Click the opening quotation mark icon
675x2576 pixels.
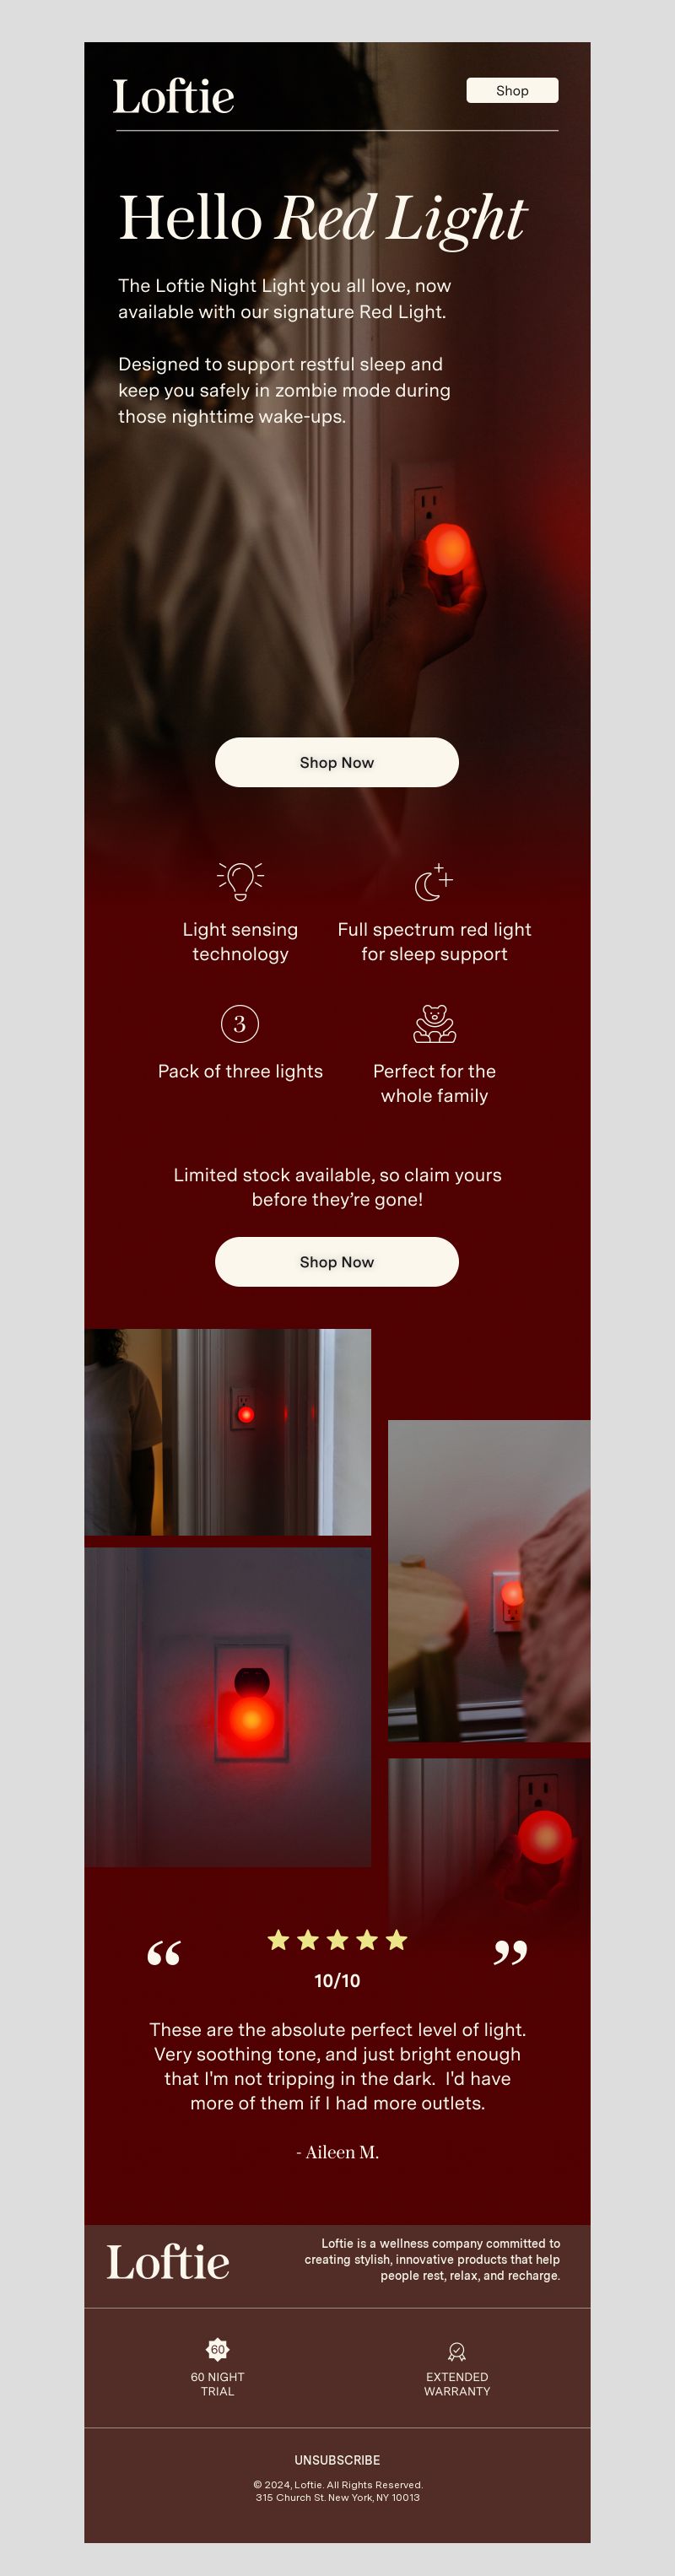click(164, 1952)
